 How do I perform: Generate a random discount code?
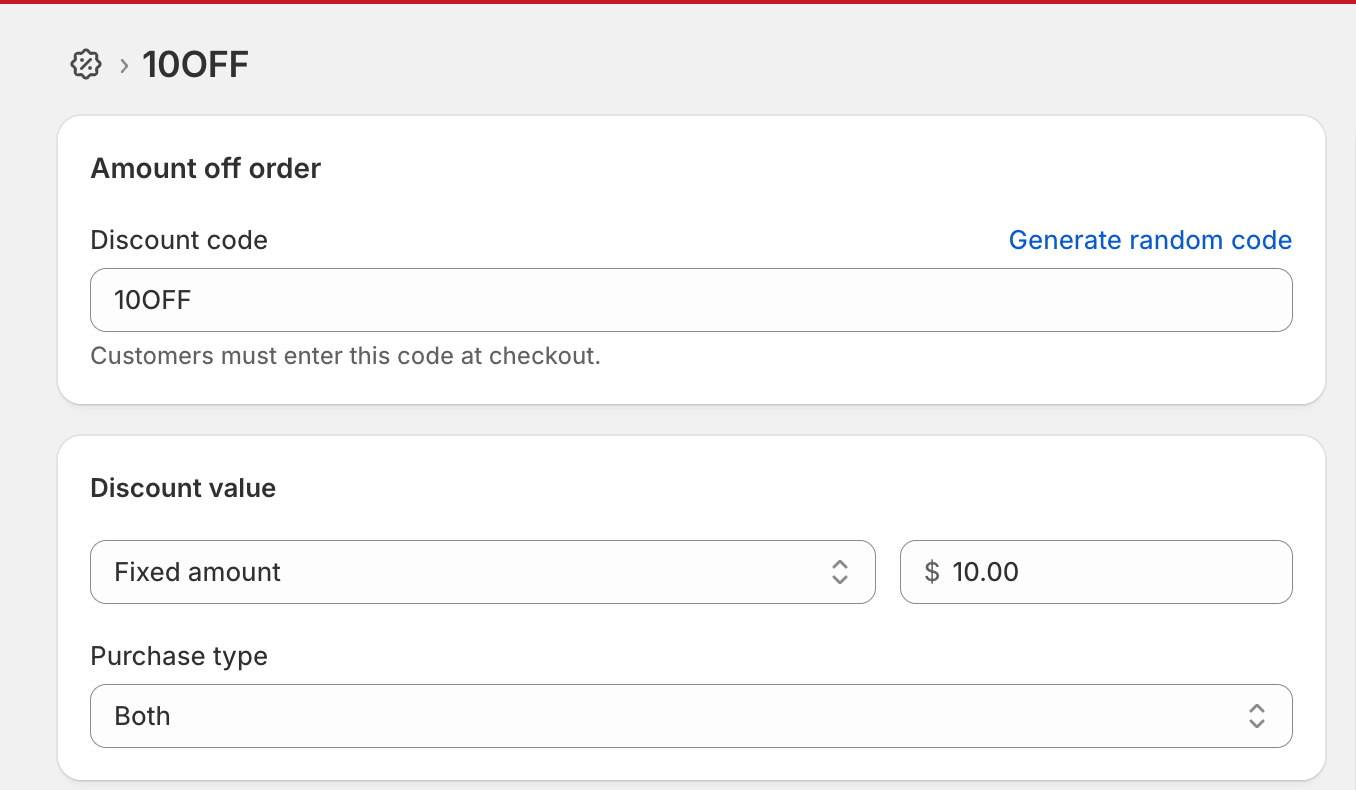click(1150, 240)
